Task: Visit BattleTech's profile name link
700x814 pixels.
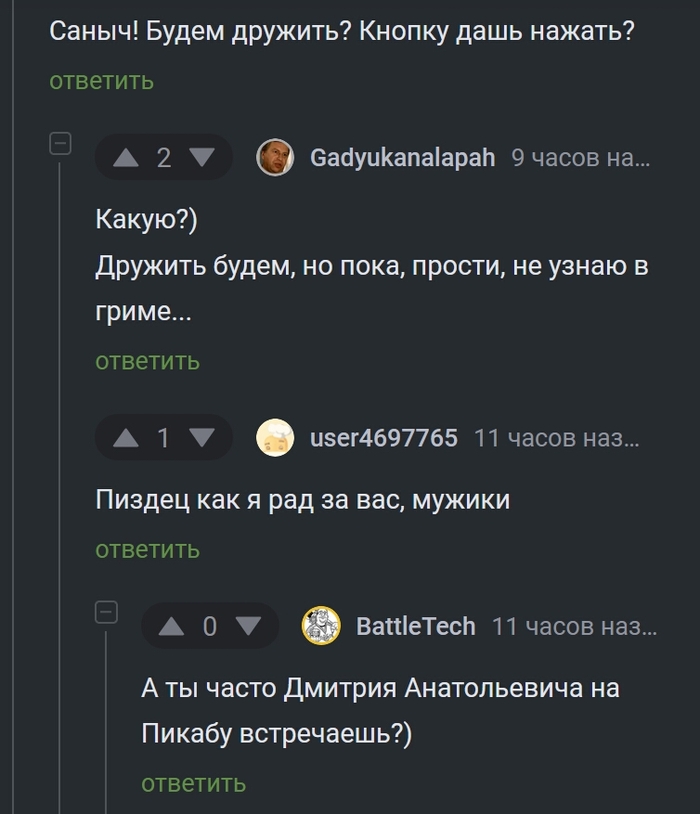Action: 416,627
